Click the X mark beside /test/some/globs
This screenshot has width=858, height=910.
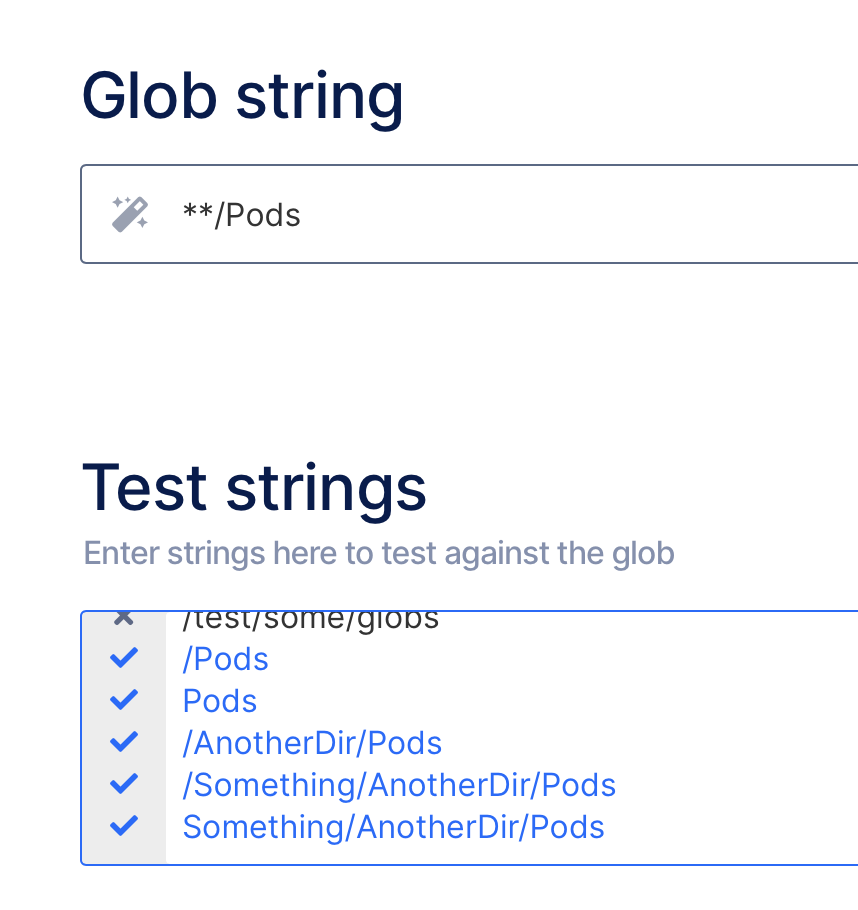124,618
